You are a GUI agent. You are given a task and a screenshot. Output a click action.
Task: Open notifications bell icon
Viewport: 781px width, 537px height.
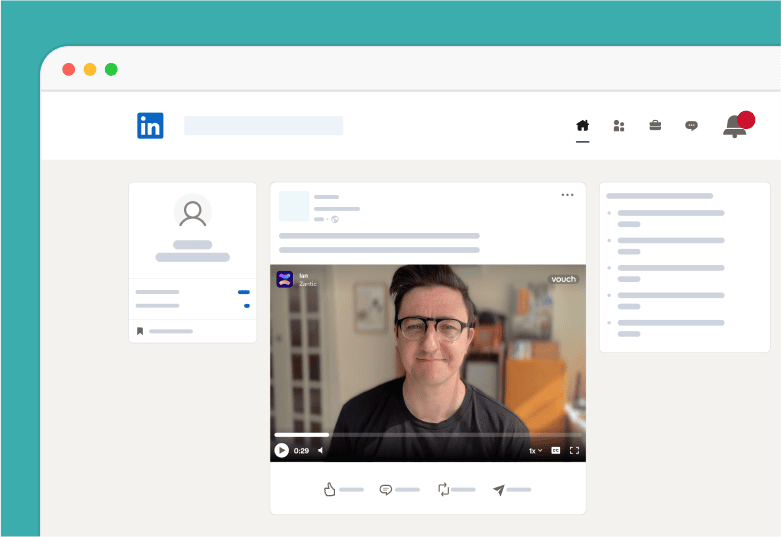point(735,126)
